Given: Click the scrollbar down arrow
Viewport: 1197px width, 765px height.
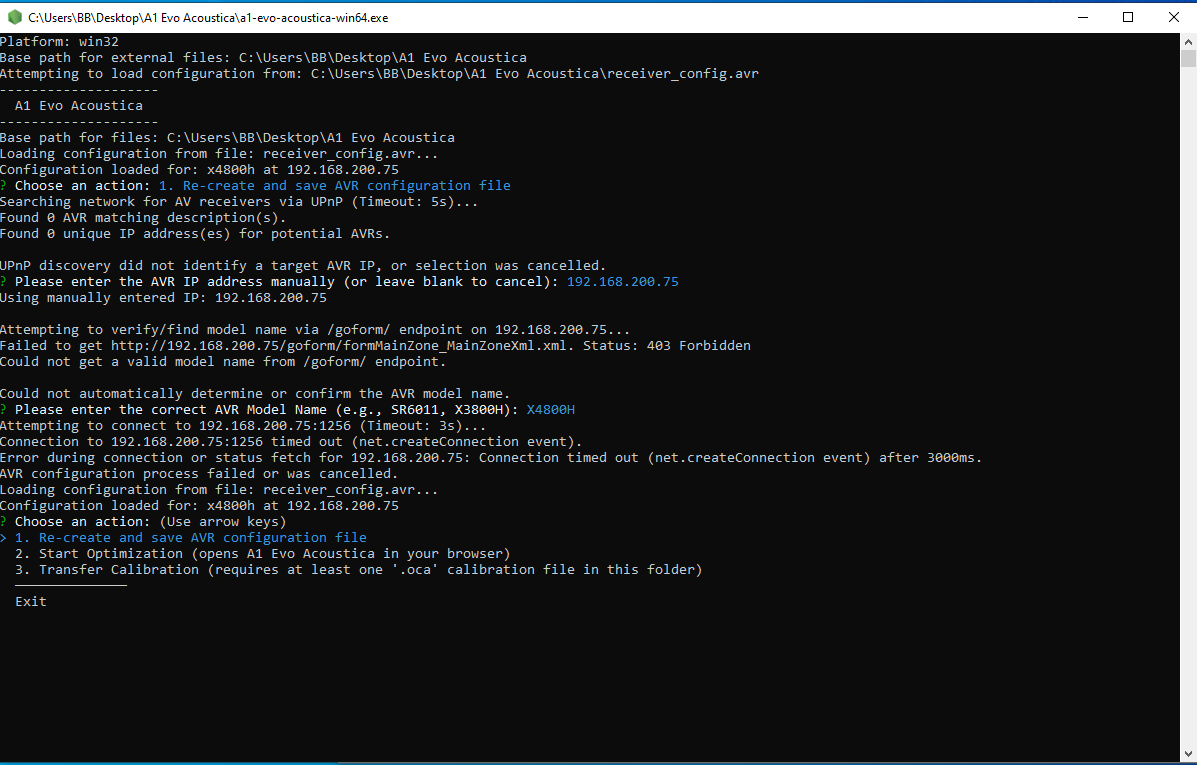Looking at the screenshot, I should 1188,753.
